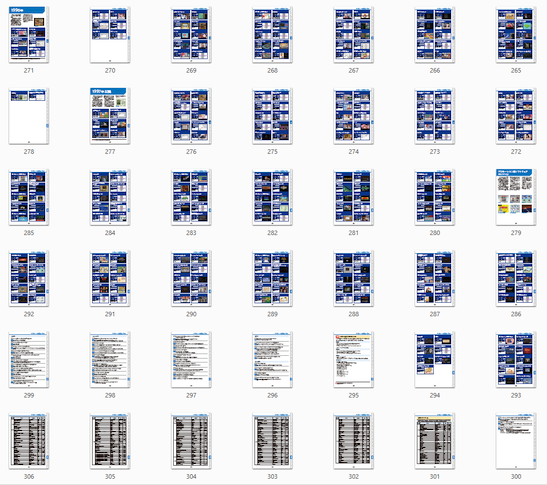Image resolution: width=547 pixels, height=485 pixels.
Task: Open page 301 thumbnail
Action: point(435,441)
